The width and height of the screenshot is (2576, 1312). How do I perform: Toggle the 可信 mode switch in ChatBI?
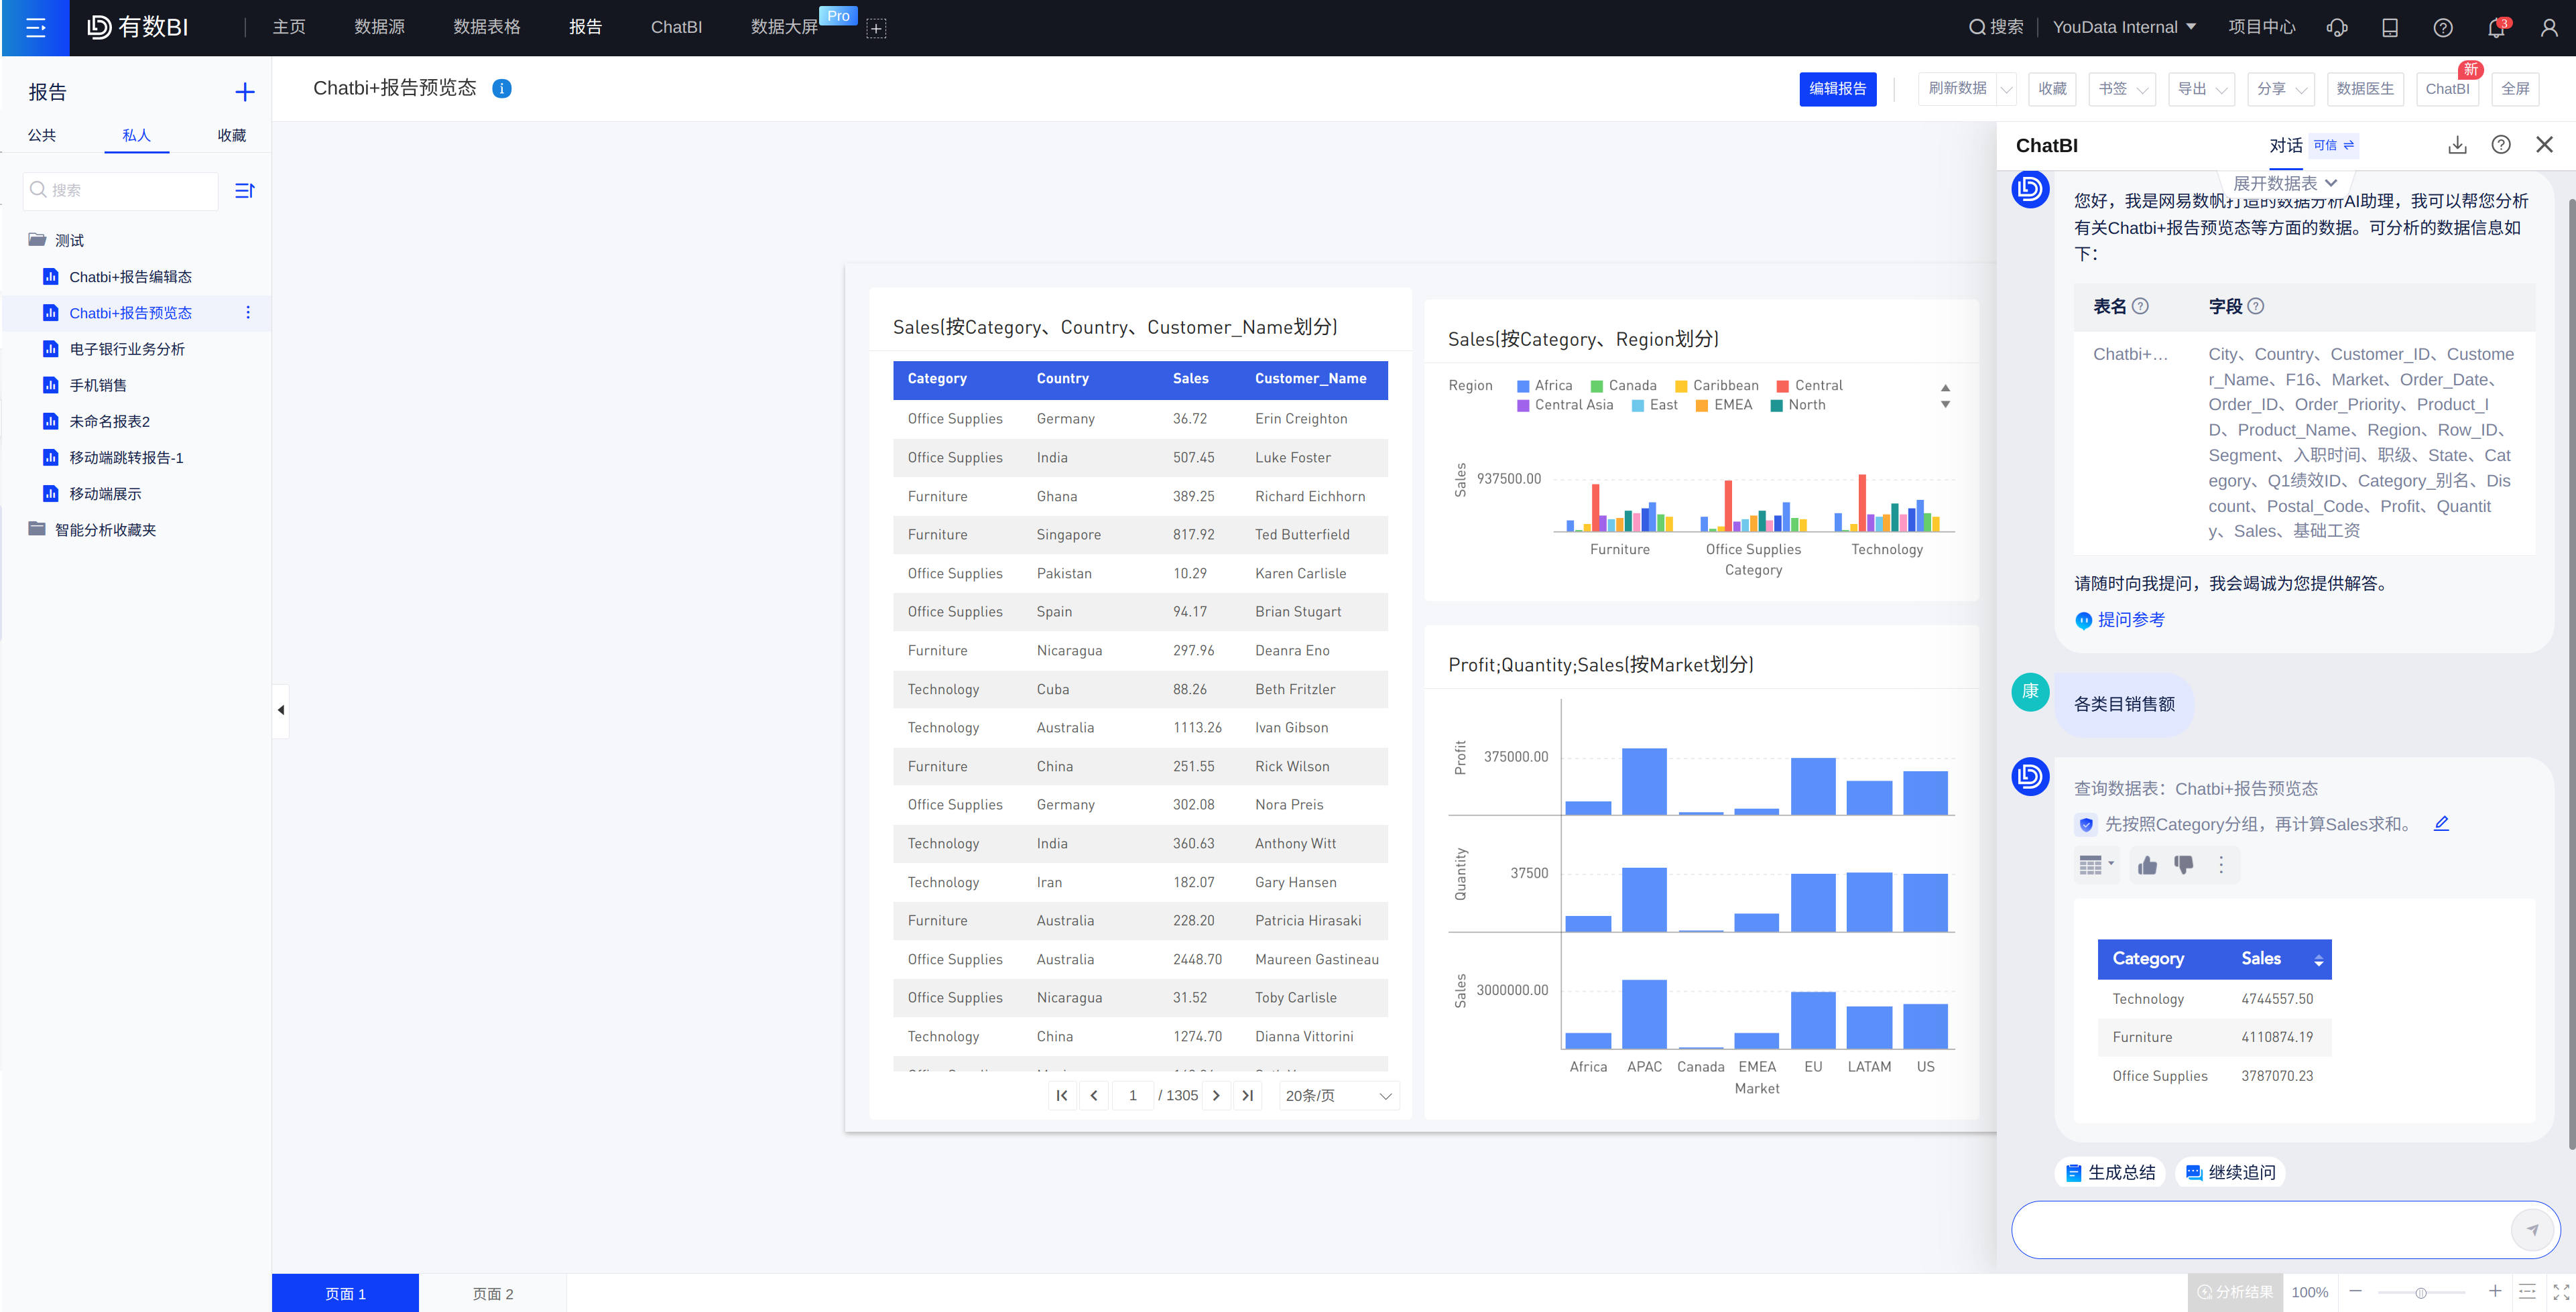(2334, 145)
